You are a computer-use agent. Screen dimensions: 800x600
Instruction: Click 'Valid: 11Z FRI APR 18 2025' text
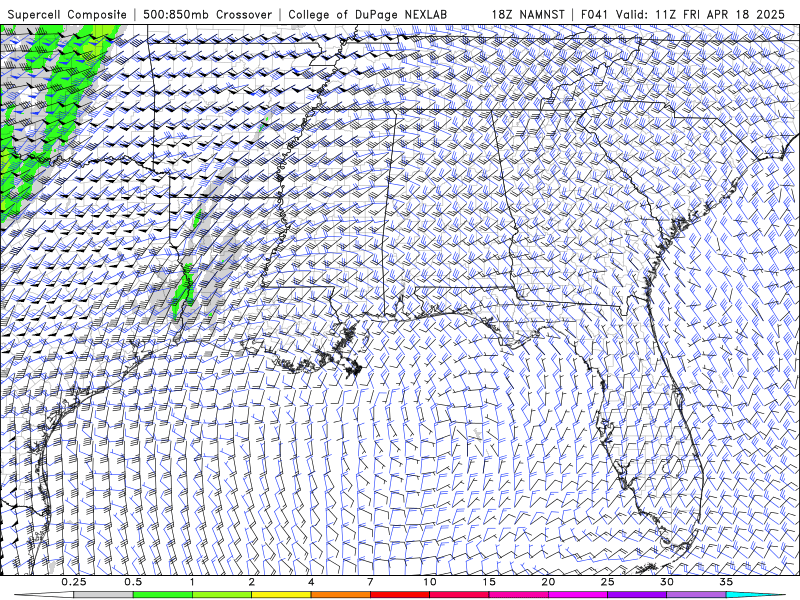coord(700,15)
